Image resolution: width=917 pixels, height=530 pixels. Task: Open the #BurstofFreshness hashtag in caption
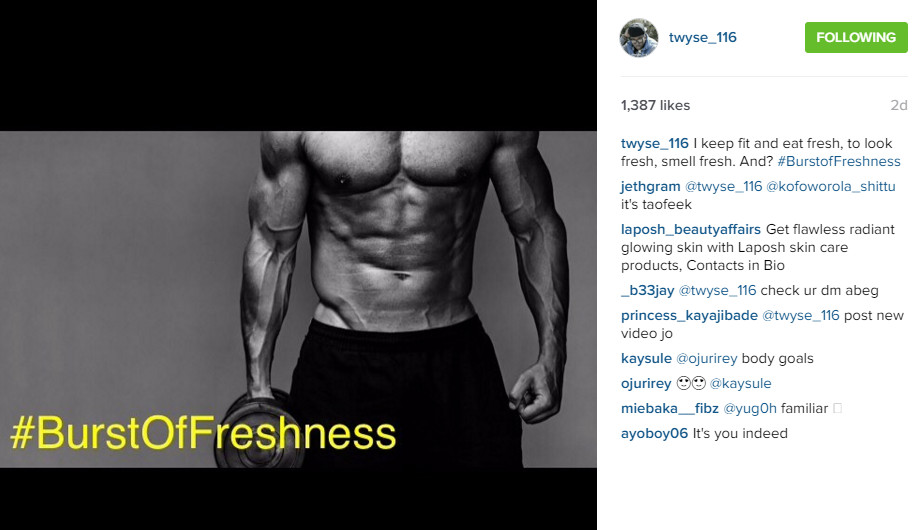click(x=839, y=161)
